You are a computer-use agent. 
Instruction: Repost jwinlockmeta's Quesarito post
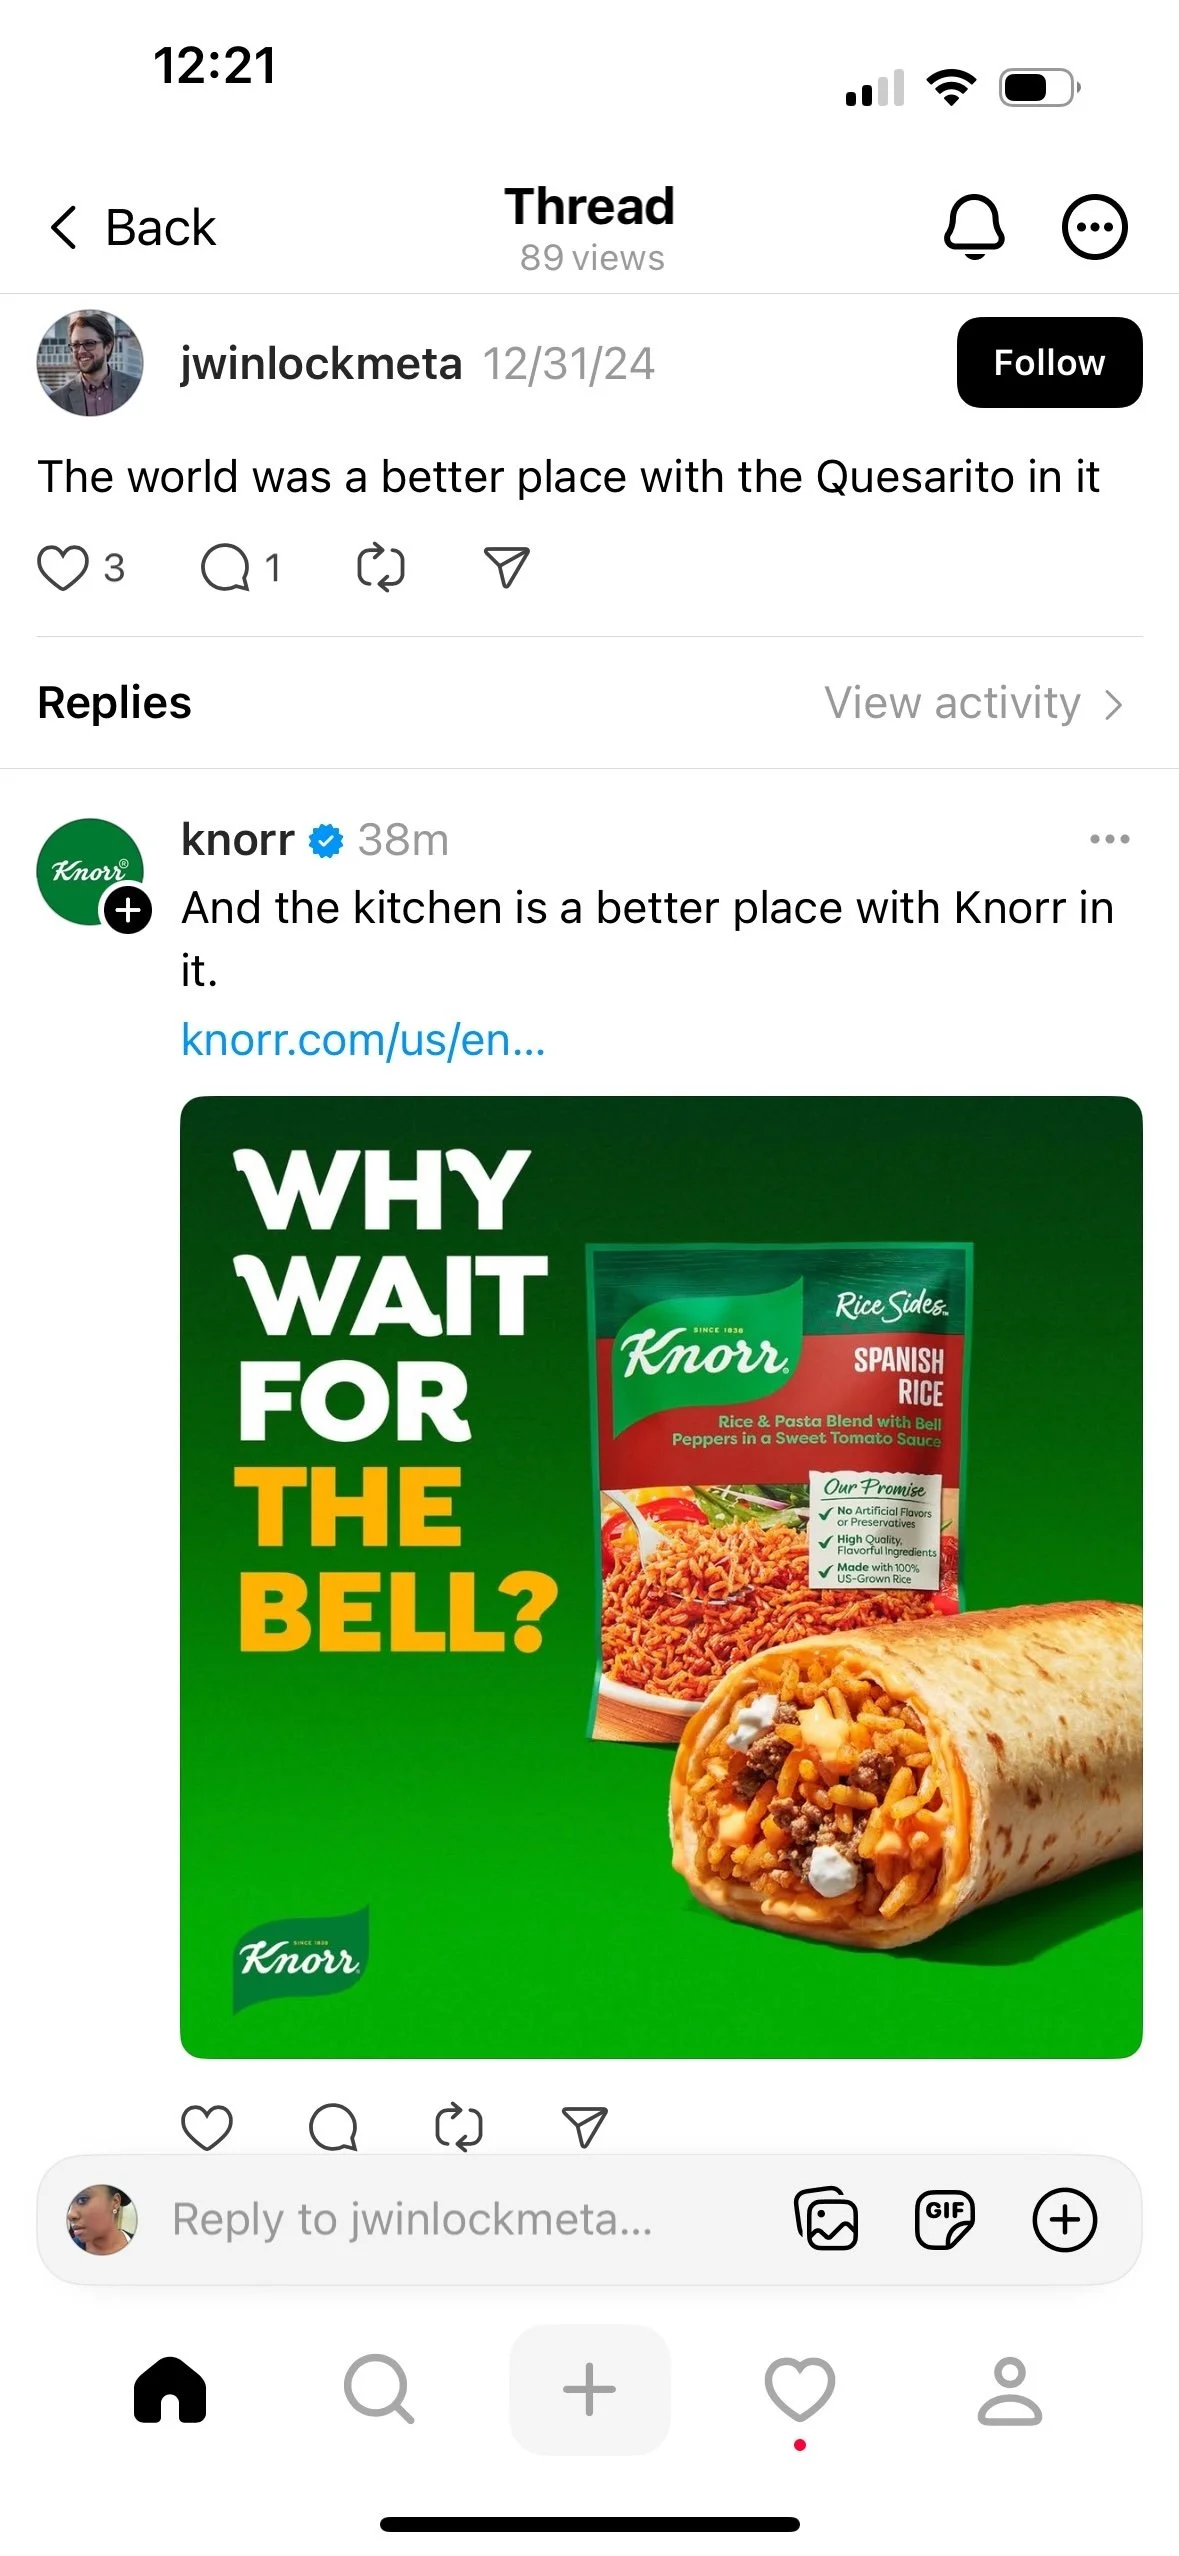click(381, 568)
